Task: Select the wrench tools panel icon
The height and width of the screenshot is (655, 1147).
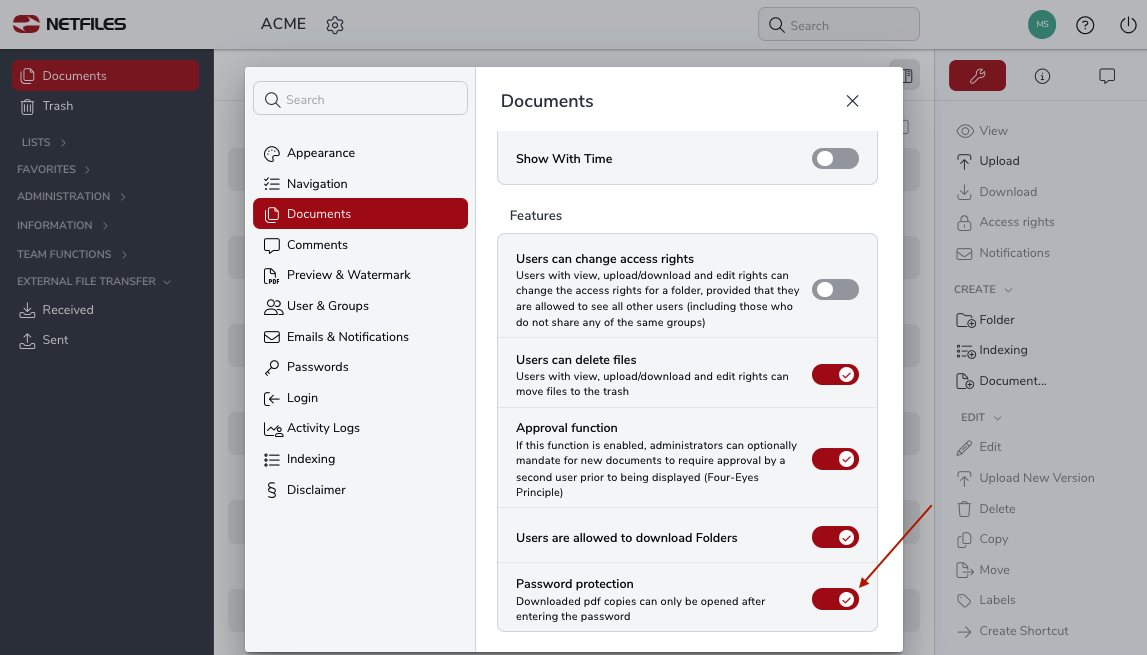Action: (977, 75)
